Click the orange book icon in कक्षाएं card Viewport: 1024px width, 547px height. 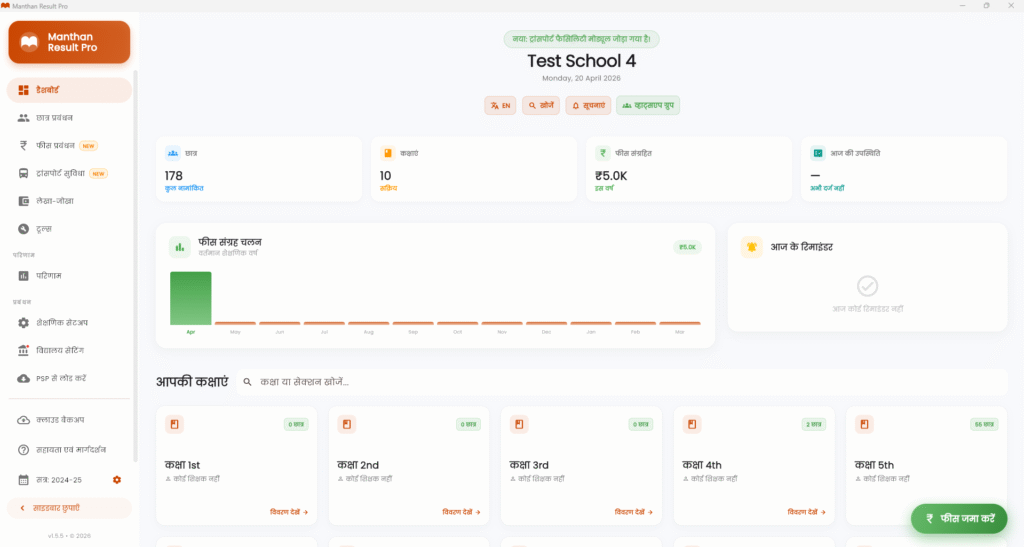[x=387, y=153]
